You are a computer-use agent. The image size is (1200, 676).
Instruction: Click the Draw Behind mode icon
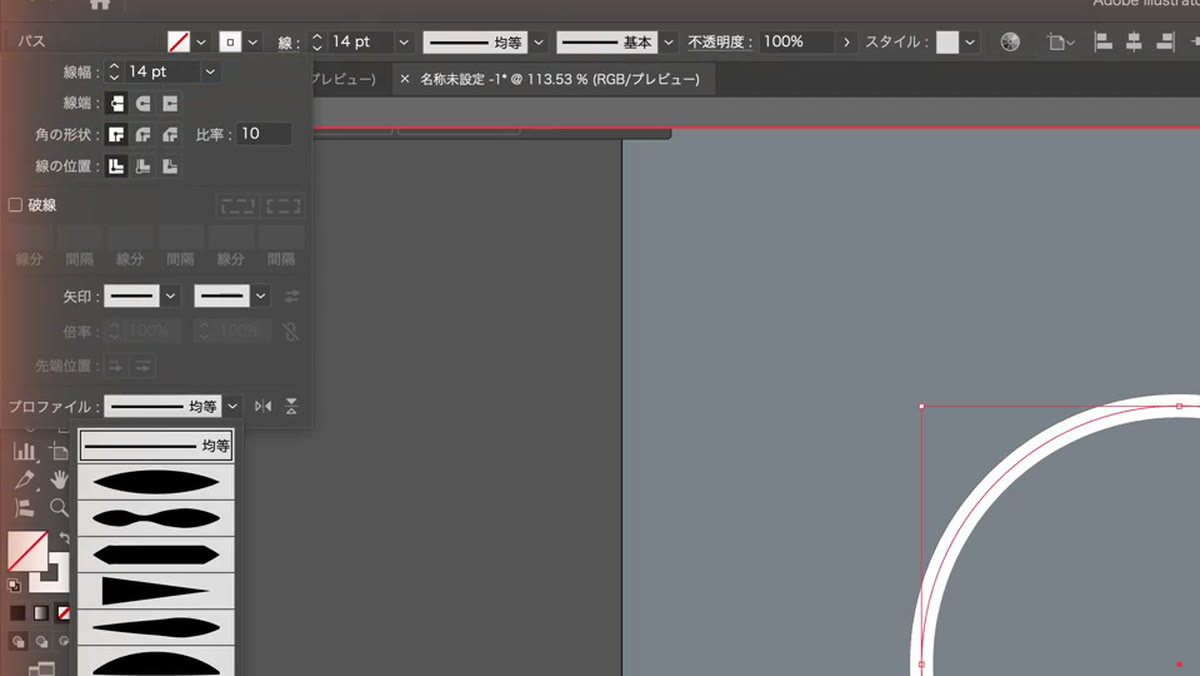point(42,641)
